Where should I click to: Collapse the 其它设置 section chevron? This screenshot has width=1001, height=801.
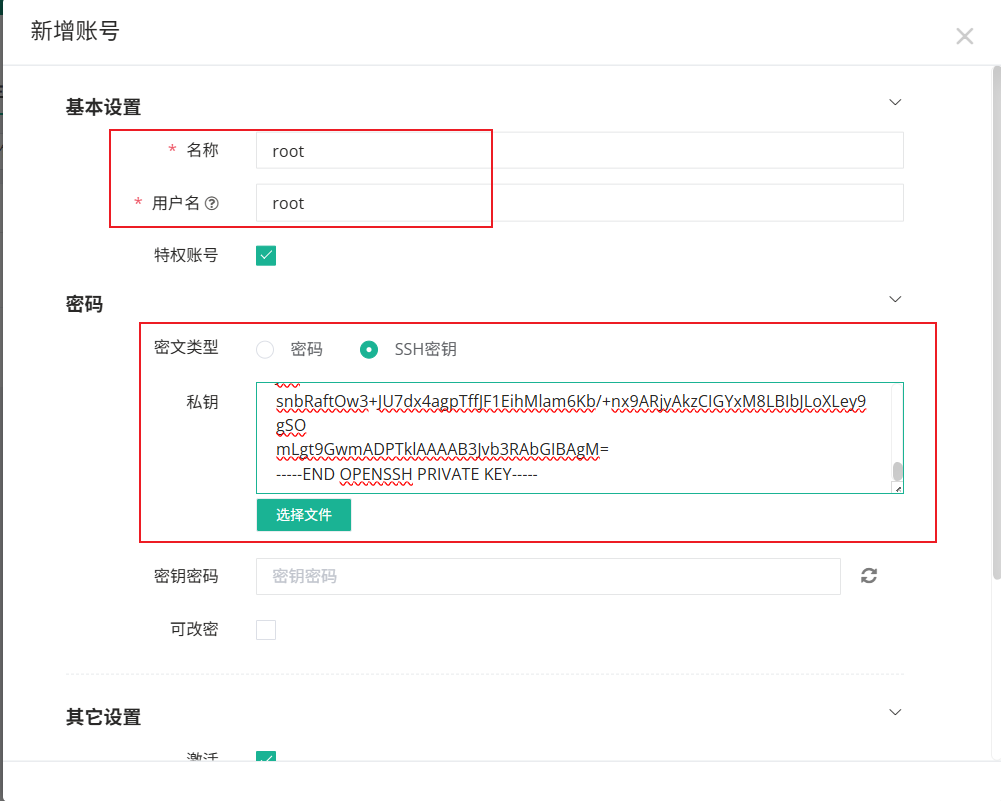click(x=895, y=712)
